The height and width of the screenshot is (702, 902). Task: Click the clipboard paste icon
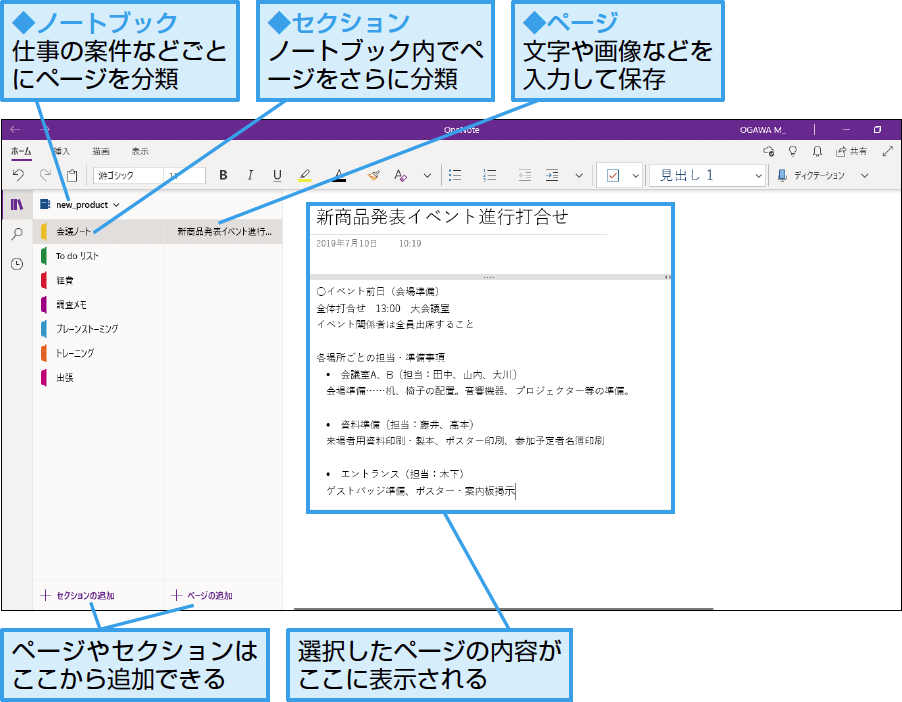click(71, 175)
